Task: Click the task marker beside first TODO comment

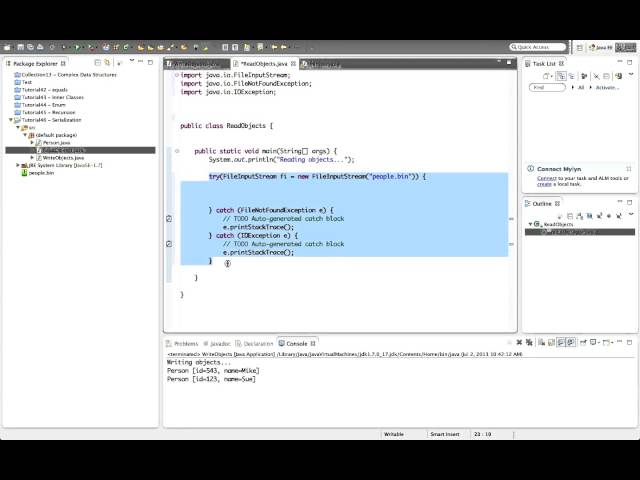Action: (169, 219)
